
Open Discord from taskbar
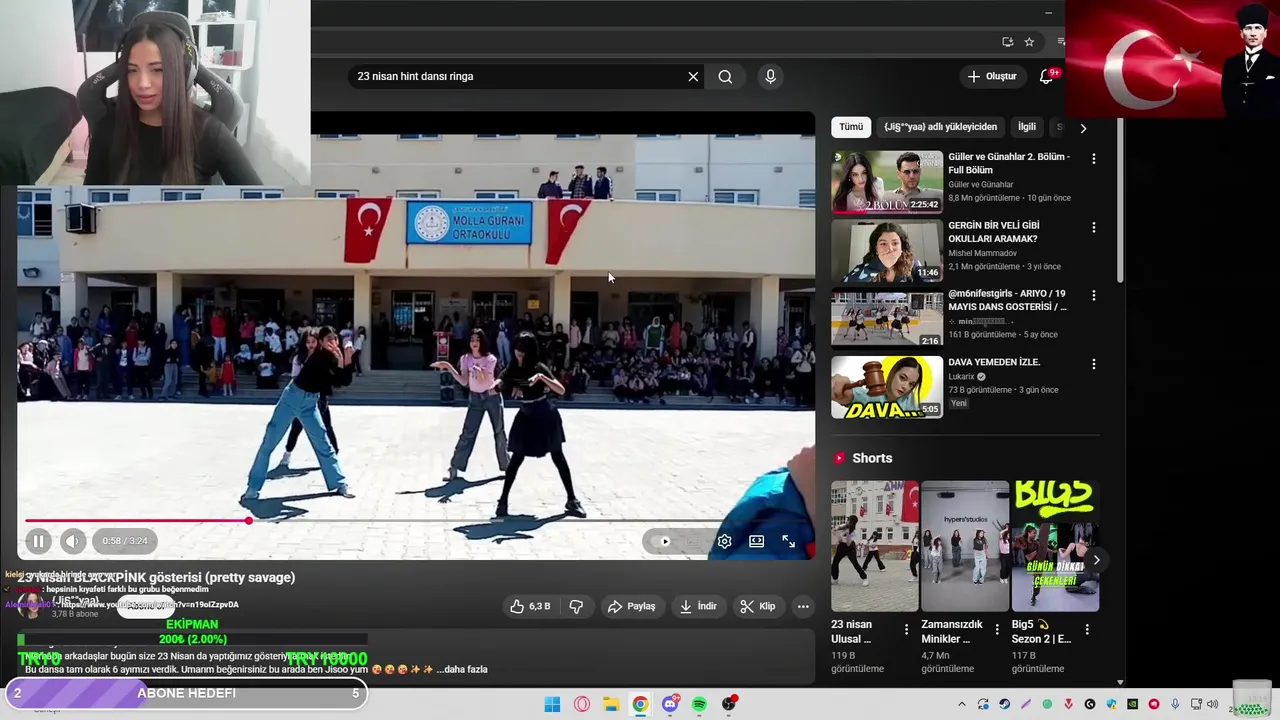(x=670, y=704)
